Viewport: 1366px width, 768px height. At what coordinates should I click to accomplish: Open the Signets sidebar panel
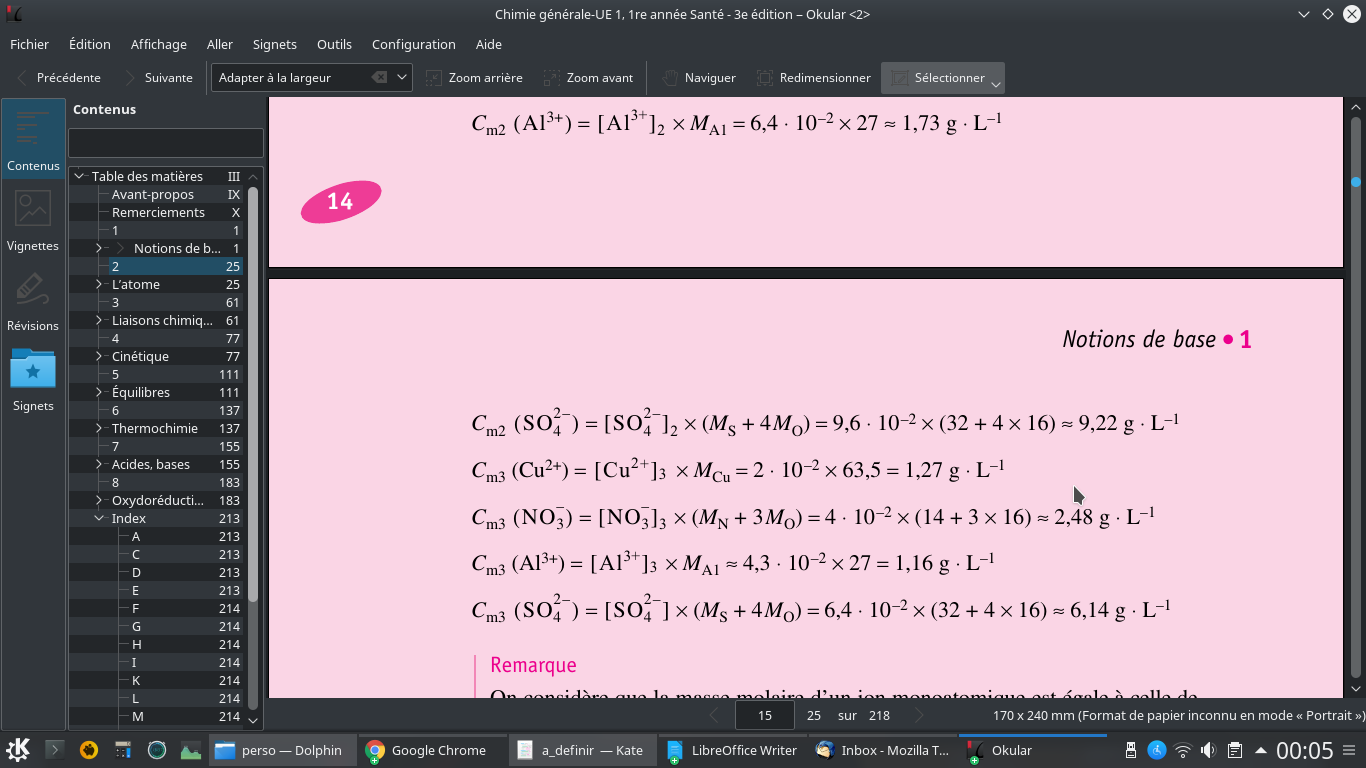tap(33, 379)
